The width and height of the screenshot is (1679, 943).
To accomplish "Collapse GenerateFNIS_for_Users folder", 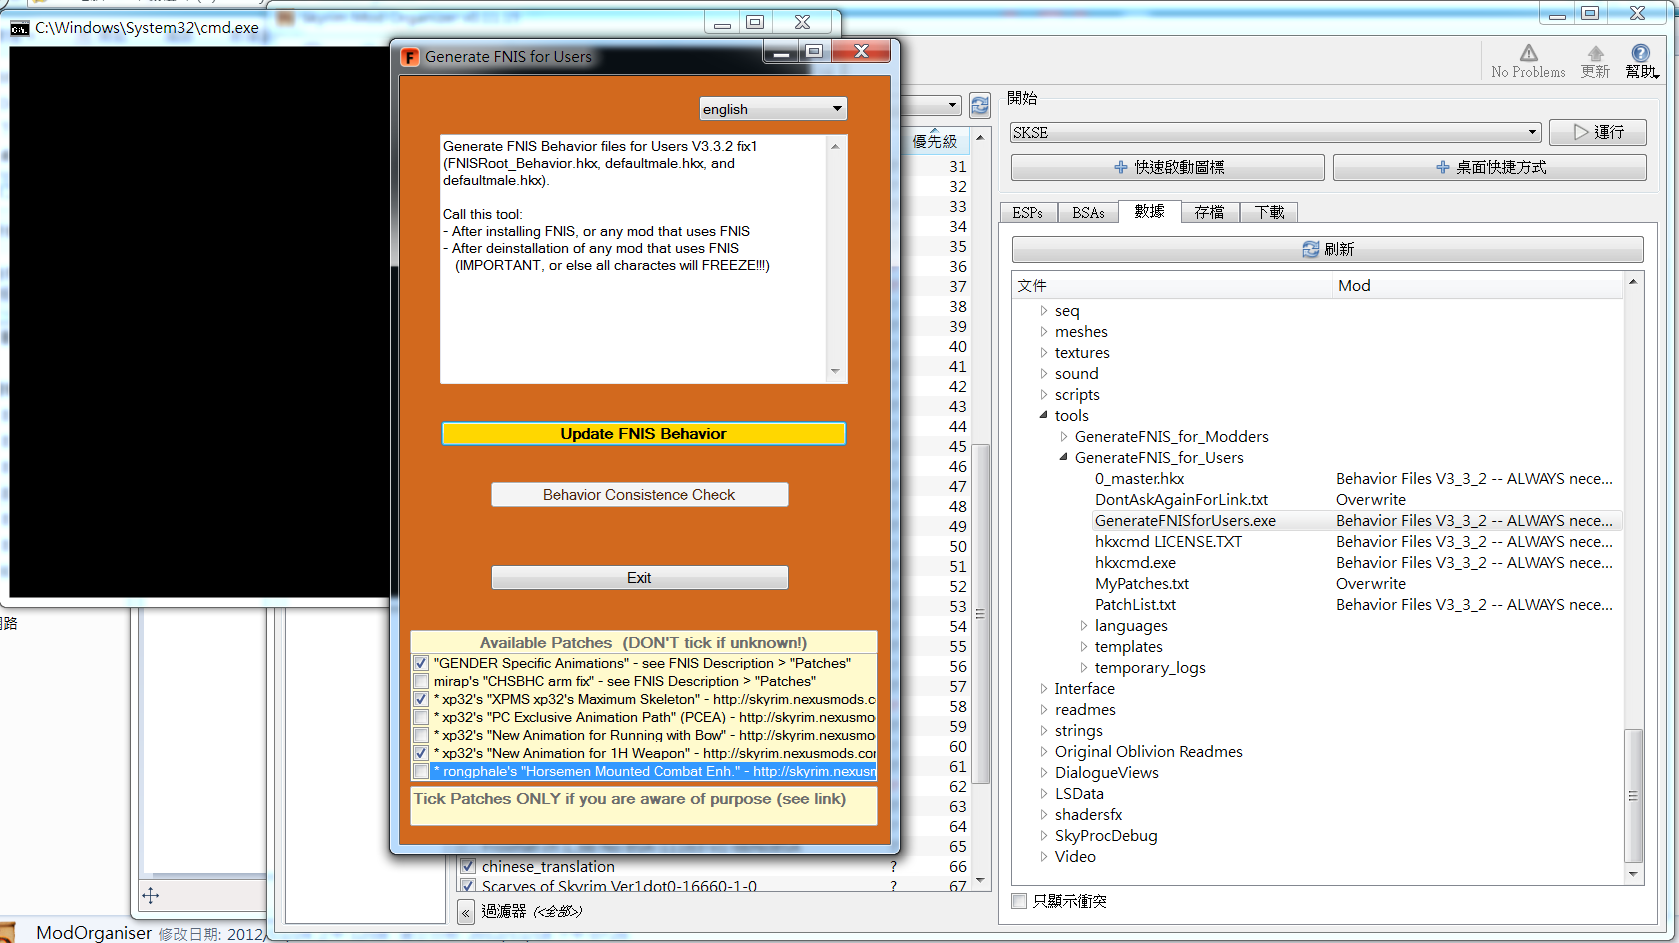I will click(1064, 458).
